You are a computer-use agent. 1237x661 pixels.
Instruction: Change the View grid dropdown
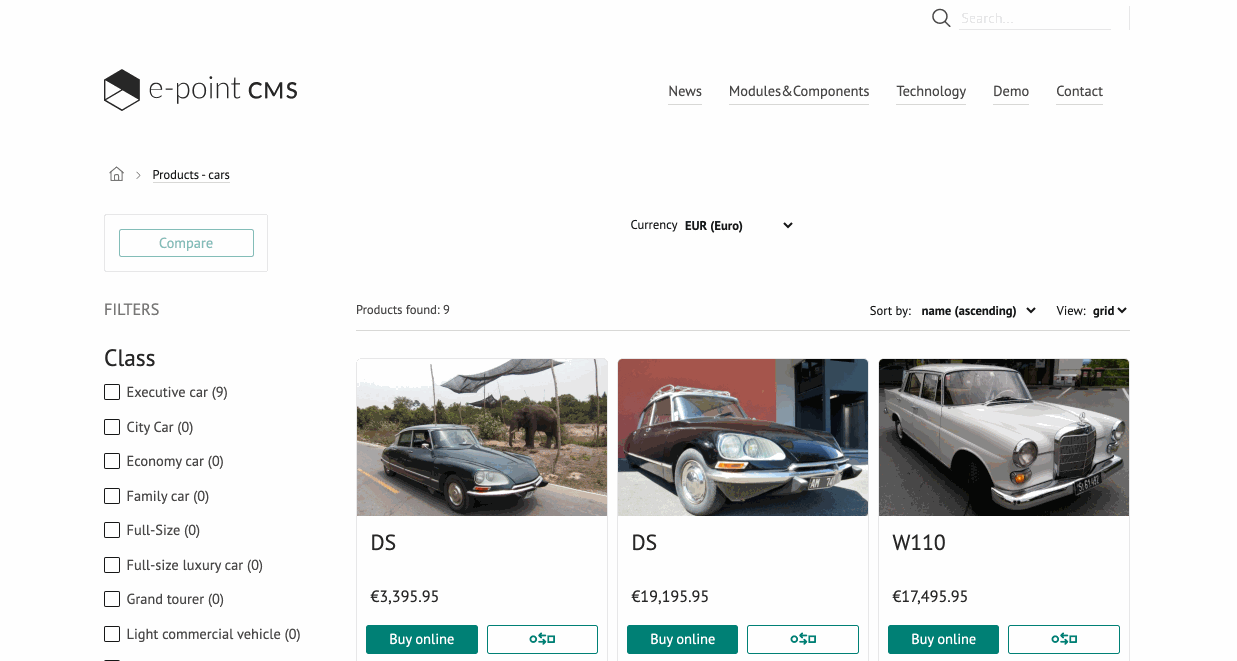click(x=1110, y=311)
